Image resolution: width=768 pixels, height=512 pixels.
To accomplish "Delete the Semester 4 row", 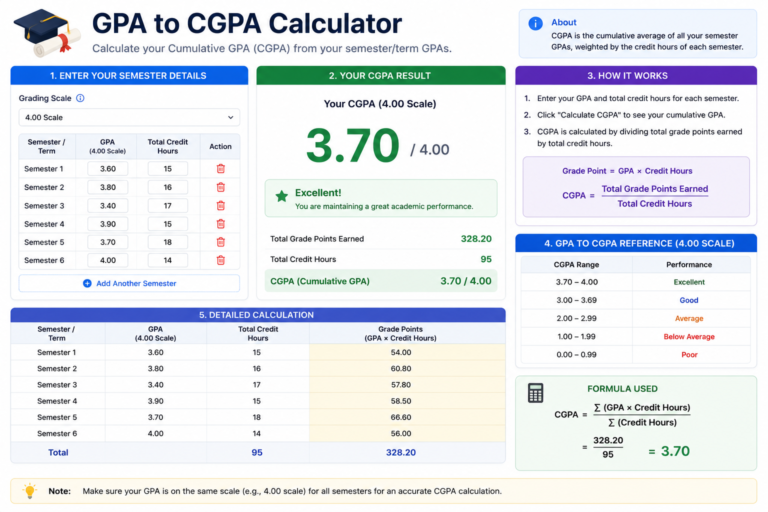I will pos(220,224).
